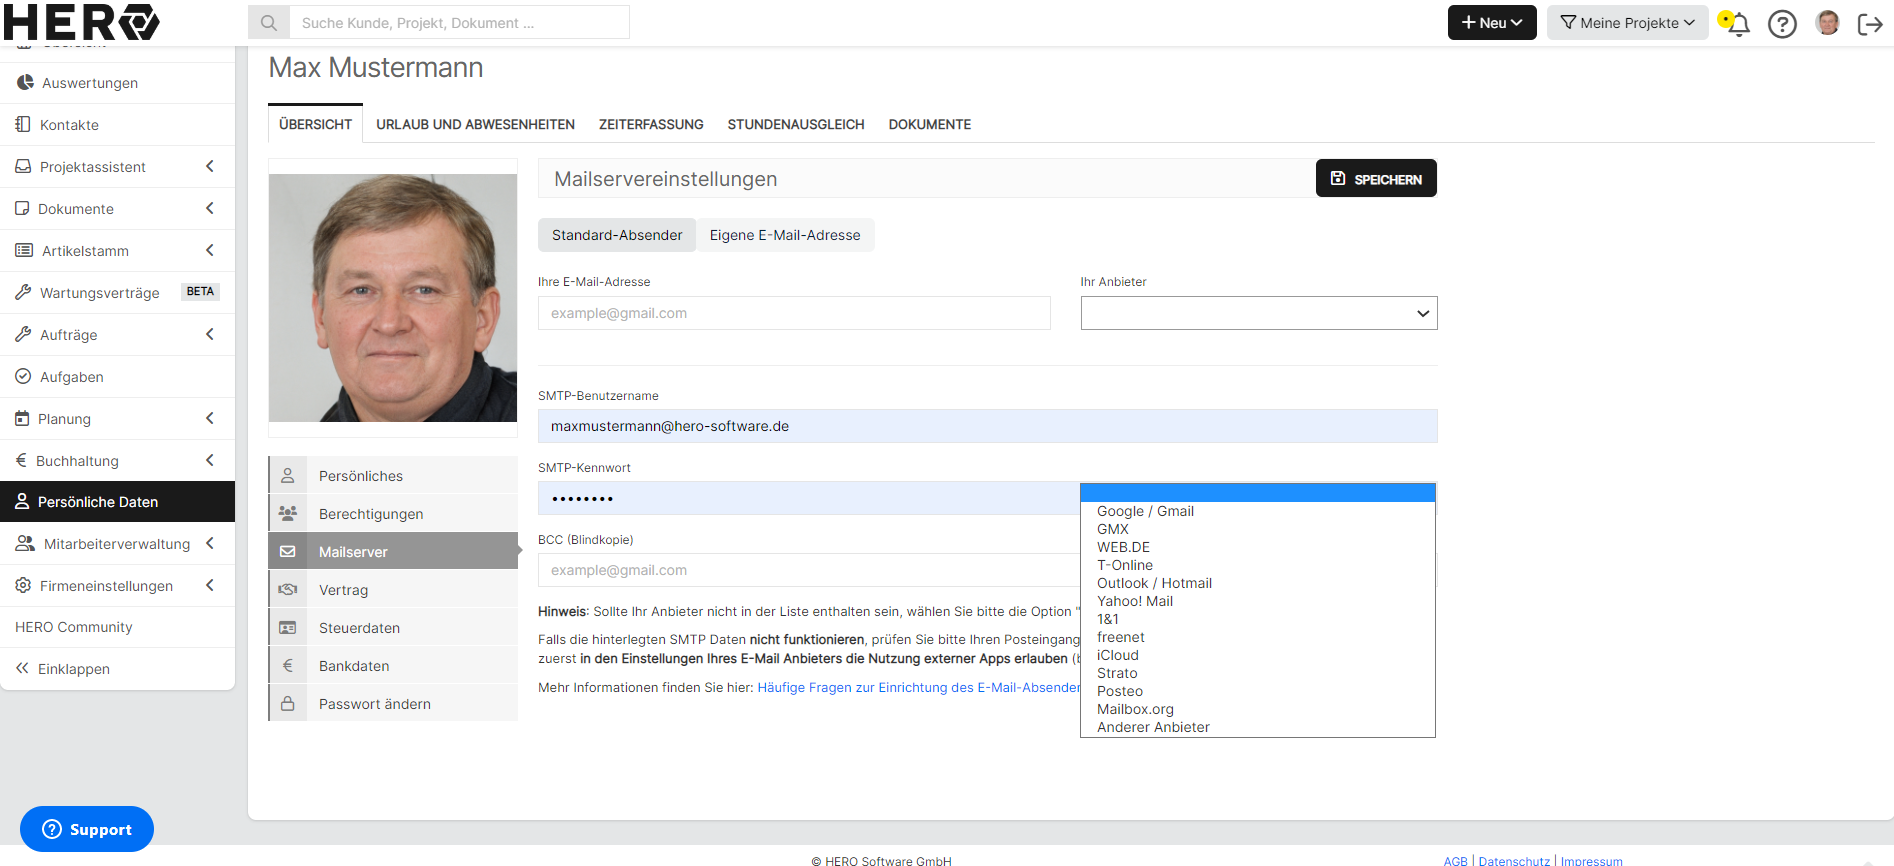
Task: Open the AGB footer link
Action: click(x=1455, y=861)
